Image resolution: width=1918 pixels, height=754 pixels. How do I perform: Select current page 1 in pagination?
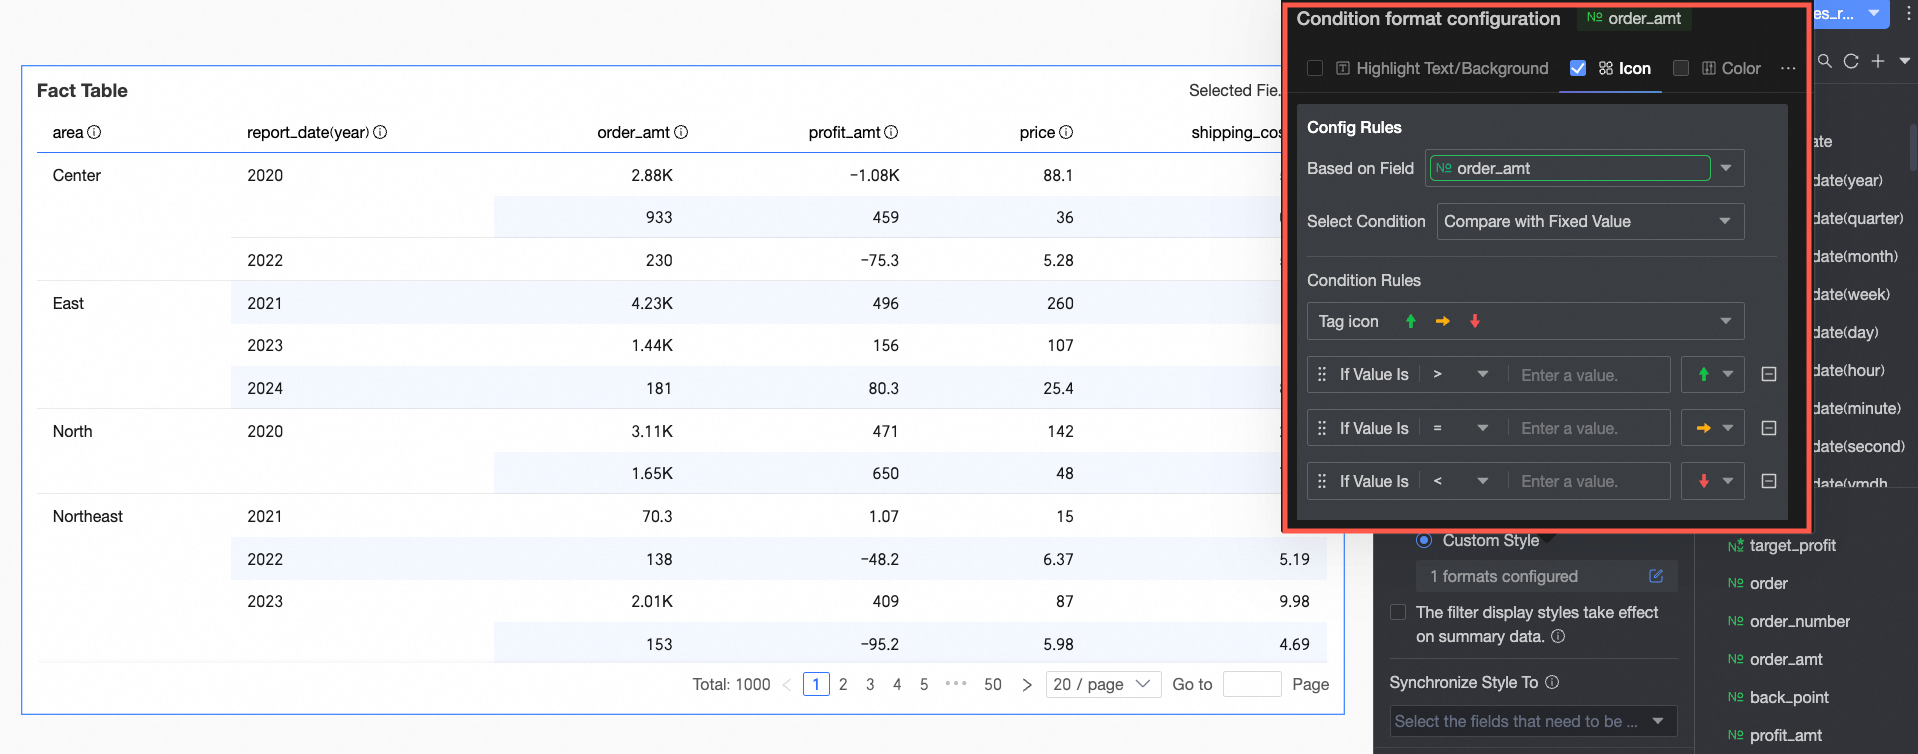816,684
